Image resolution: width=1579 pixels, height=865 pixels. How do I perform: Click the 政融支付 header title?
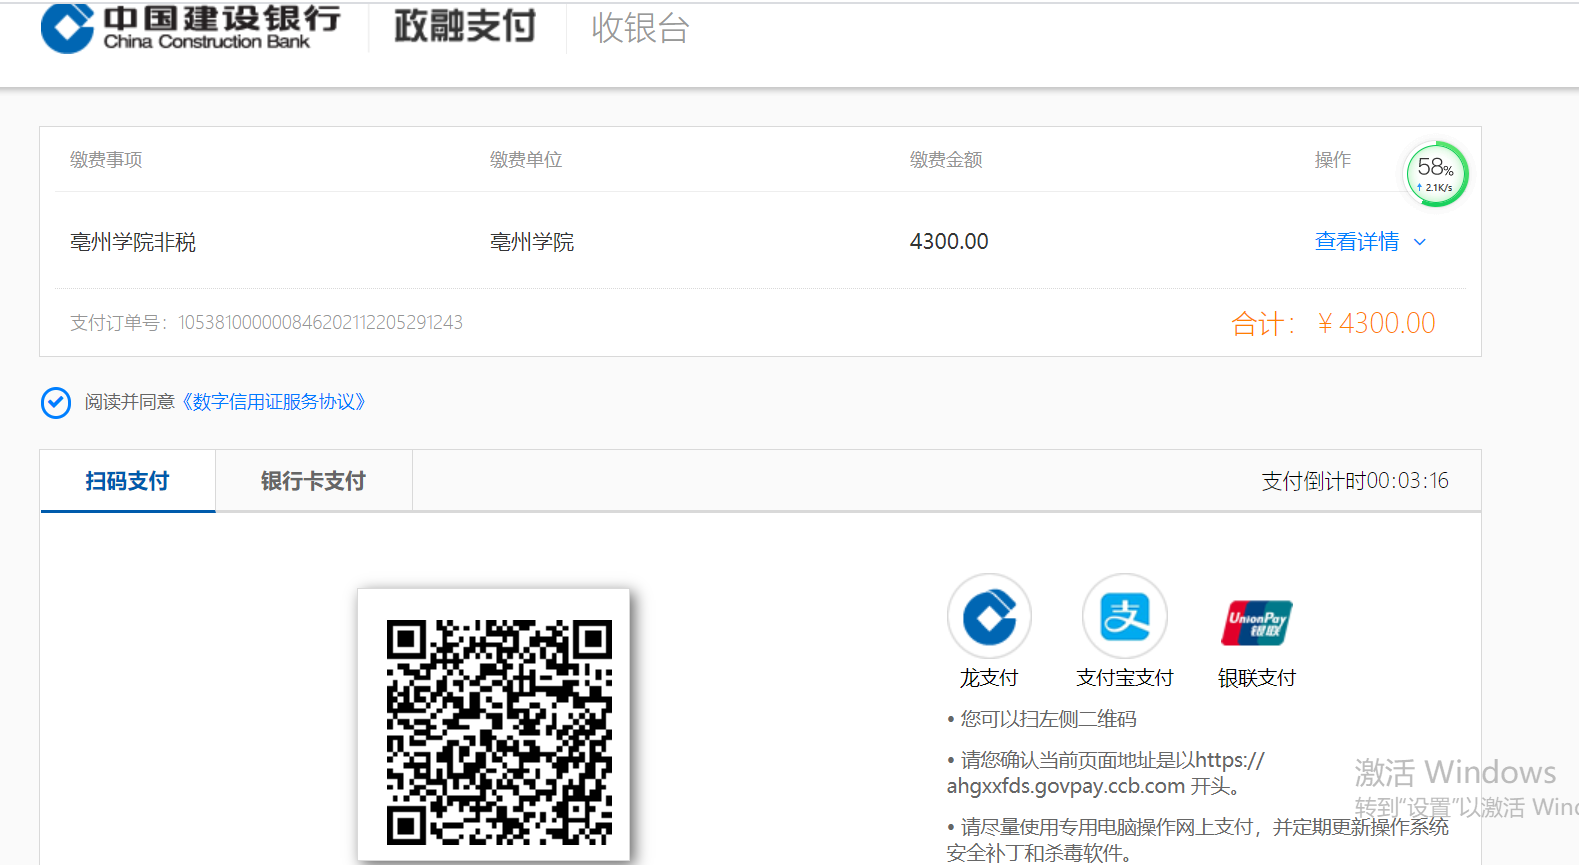pos(465,27)
